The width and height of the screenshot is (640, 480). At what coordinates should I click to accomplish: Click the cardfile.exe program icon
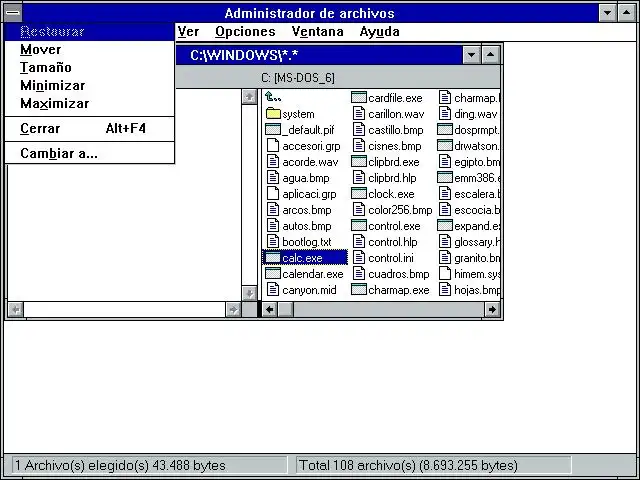pos(359,97)
